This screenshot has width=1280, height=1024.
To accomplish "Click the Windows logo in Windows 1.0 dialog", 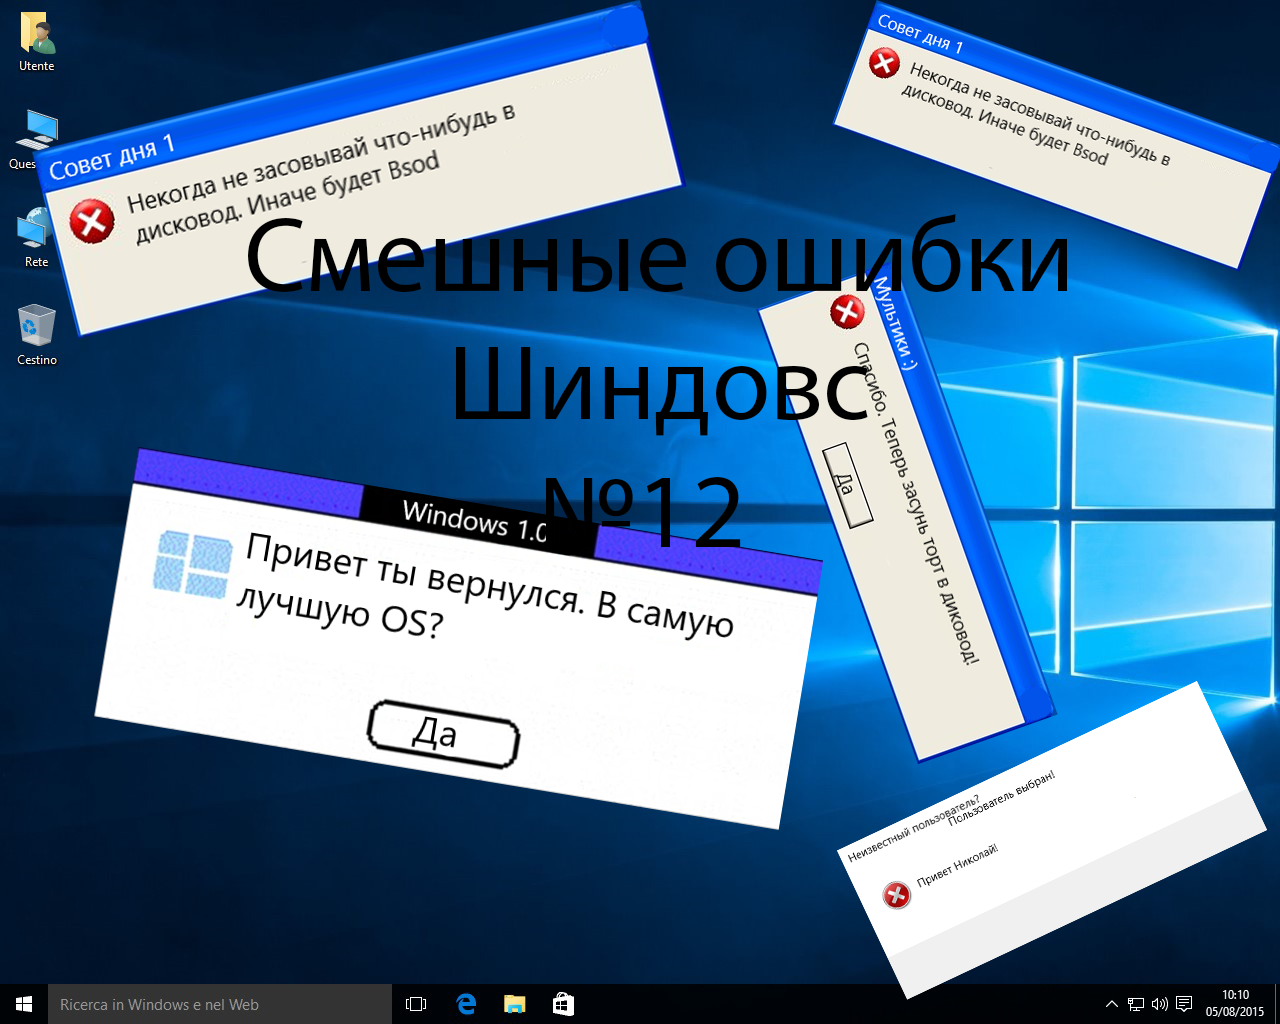I will (x=193, y=564).
